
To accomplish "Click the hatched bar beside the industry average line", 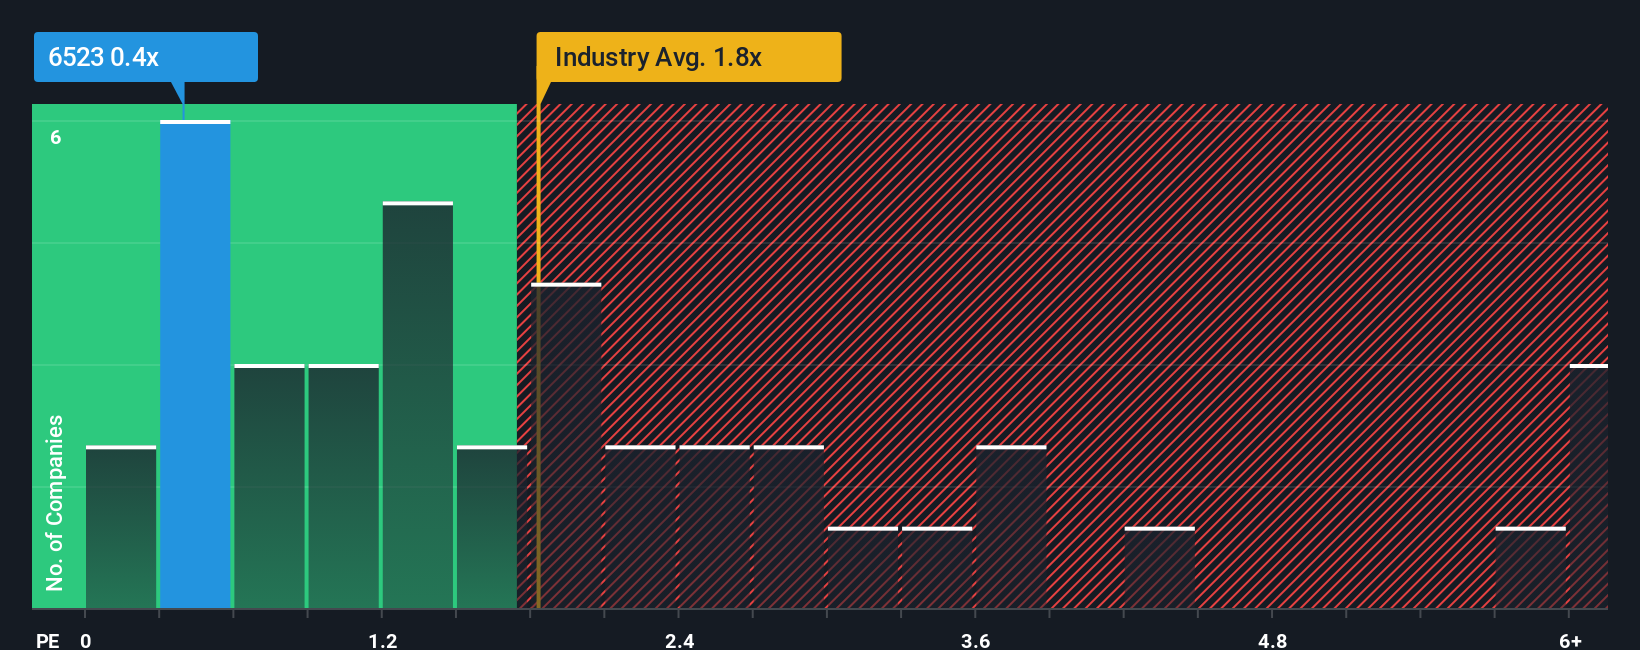I will click(566, 446).
